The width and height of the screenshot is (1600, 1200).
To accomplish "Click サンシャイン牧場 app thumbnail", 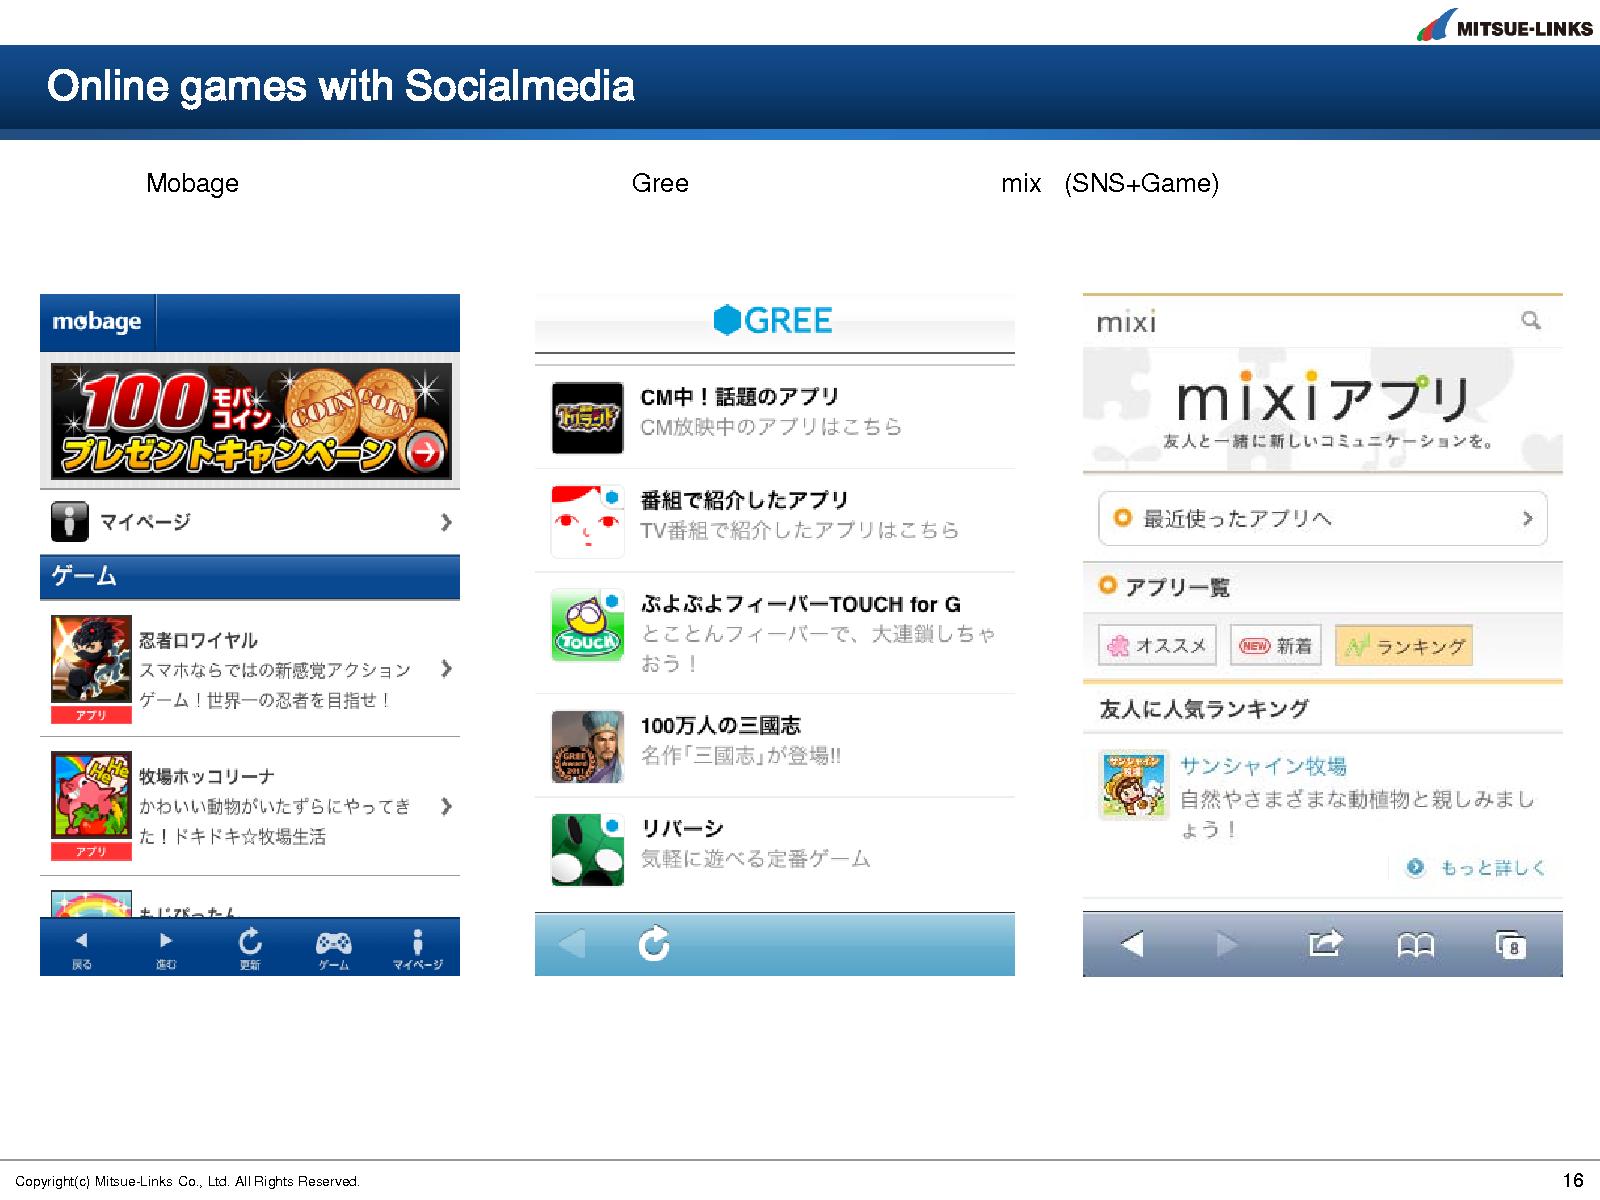I will pos(1134,785).
